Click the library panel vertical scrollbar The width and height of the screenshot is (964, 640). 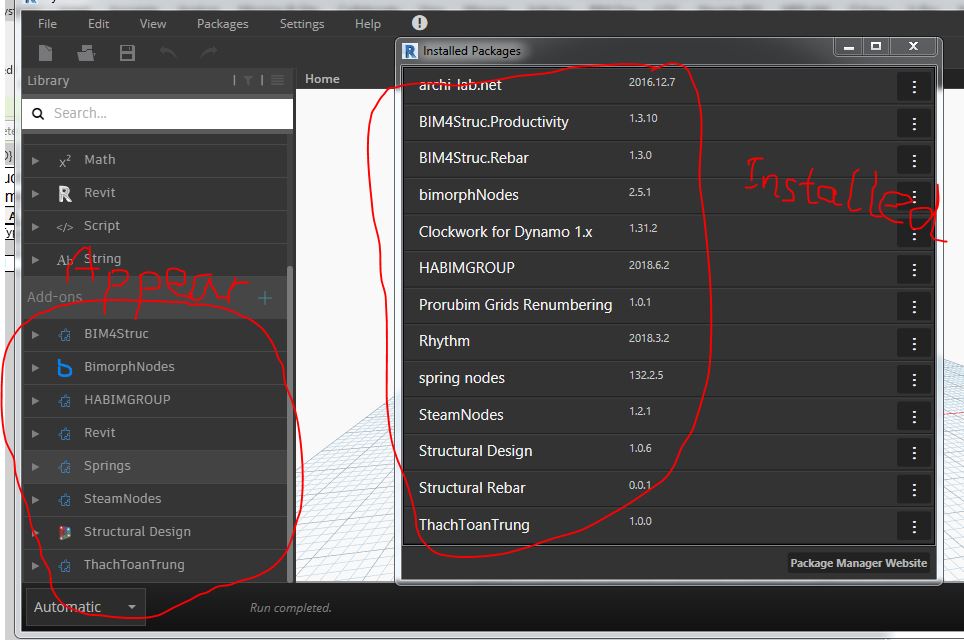(x=290, y=424)
